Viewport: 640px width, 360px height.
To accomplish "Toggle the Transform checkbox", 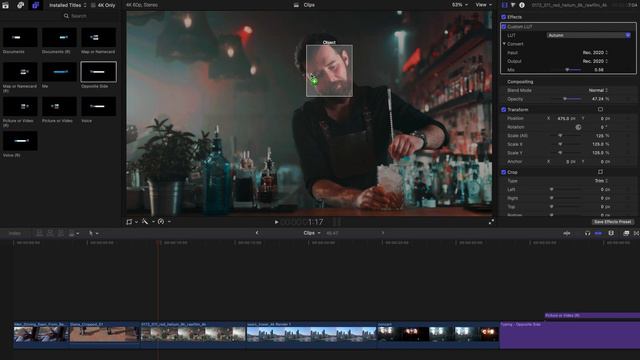I will pos(504,109).
